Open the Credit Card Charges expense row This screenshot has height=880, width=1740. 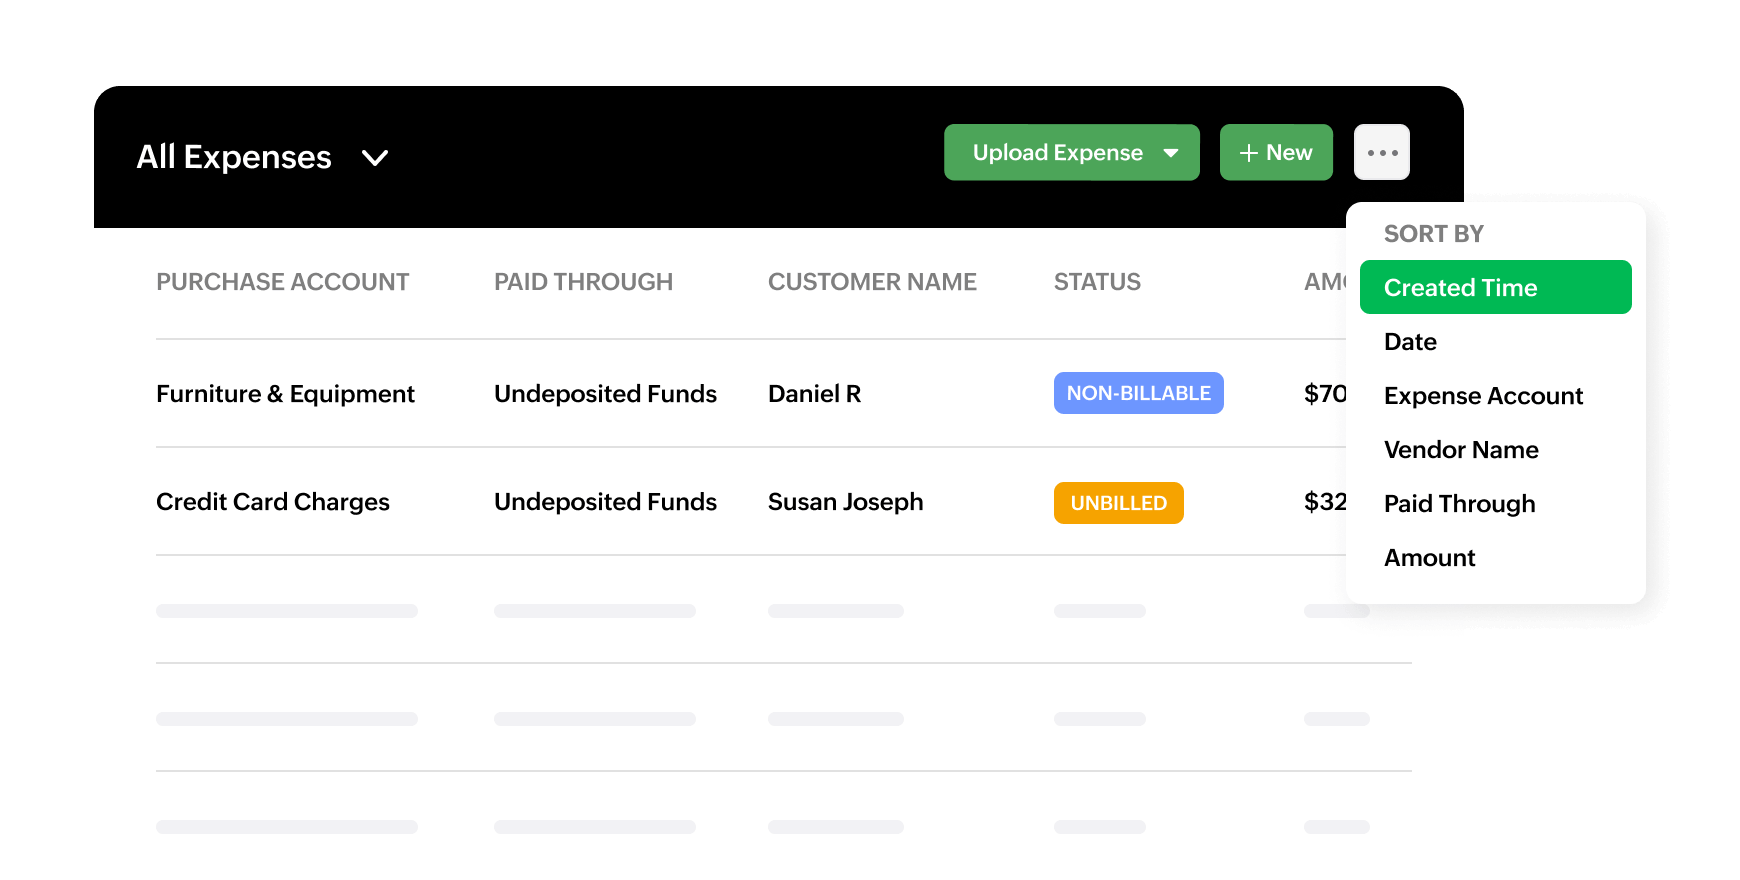(x=272, y=502)
